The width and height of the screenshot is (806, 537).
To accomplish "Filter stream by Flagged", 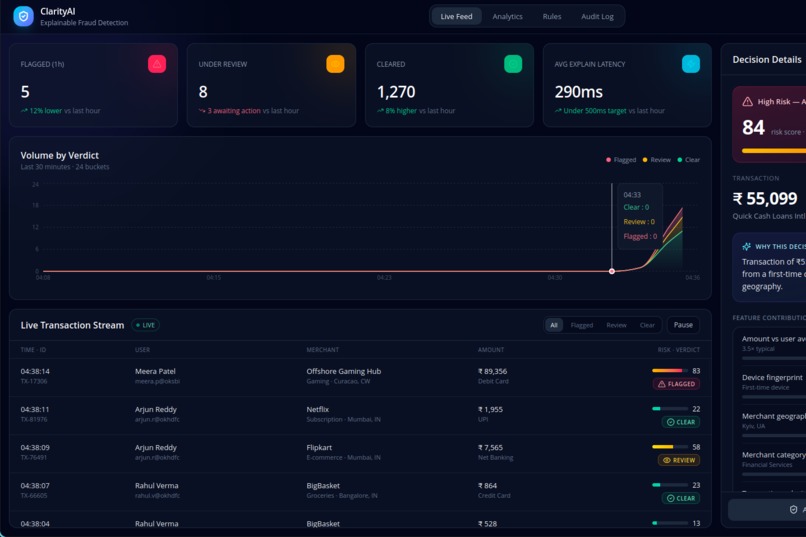I will pos(581,325).
